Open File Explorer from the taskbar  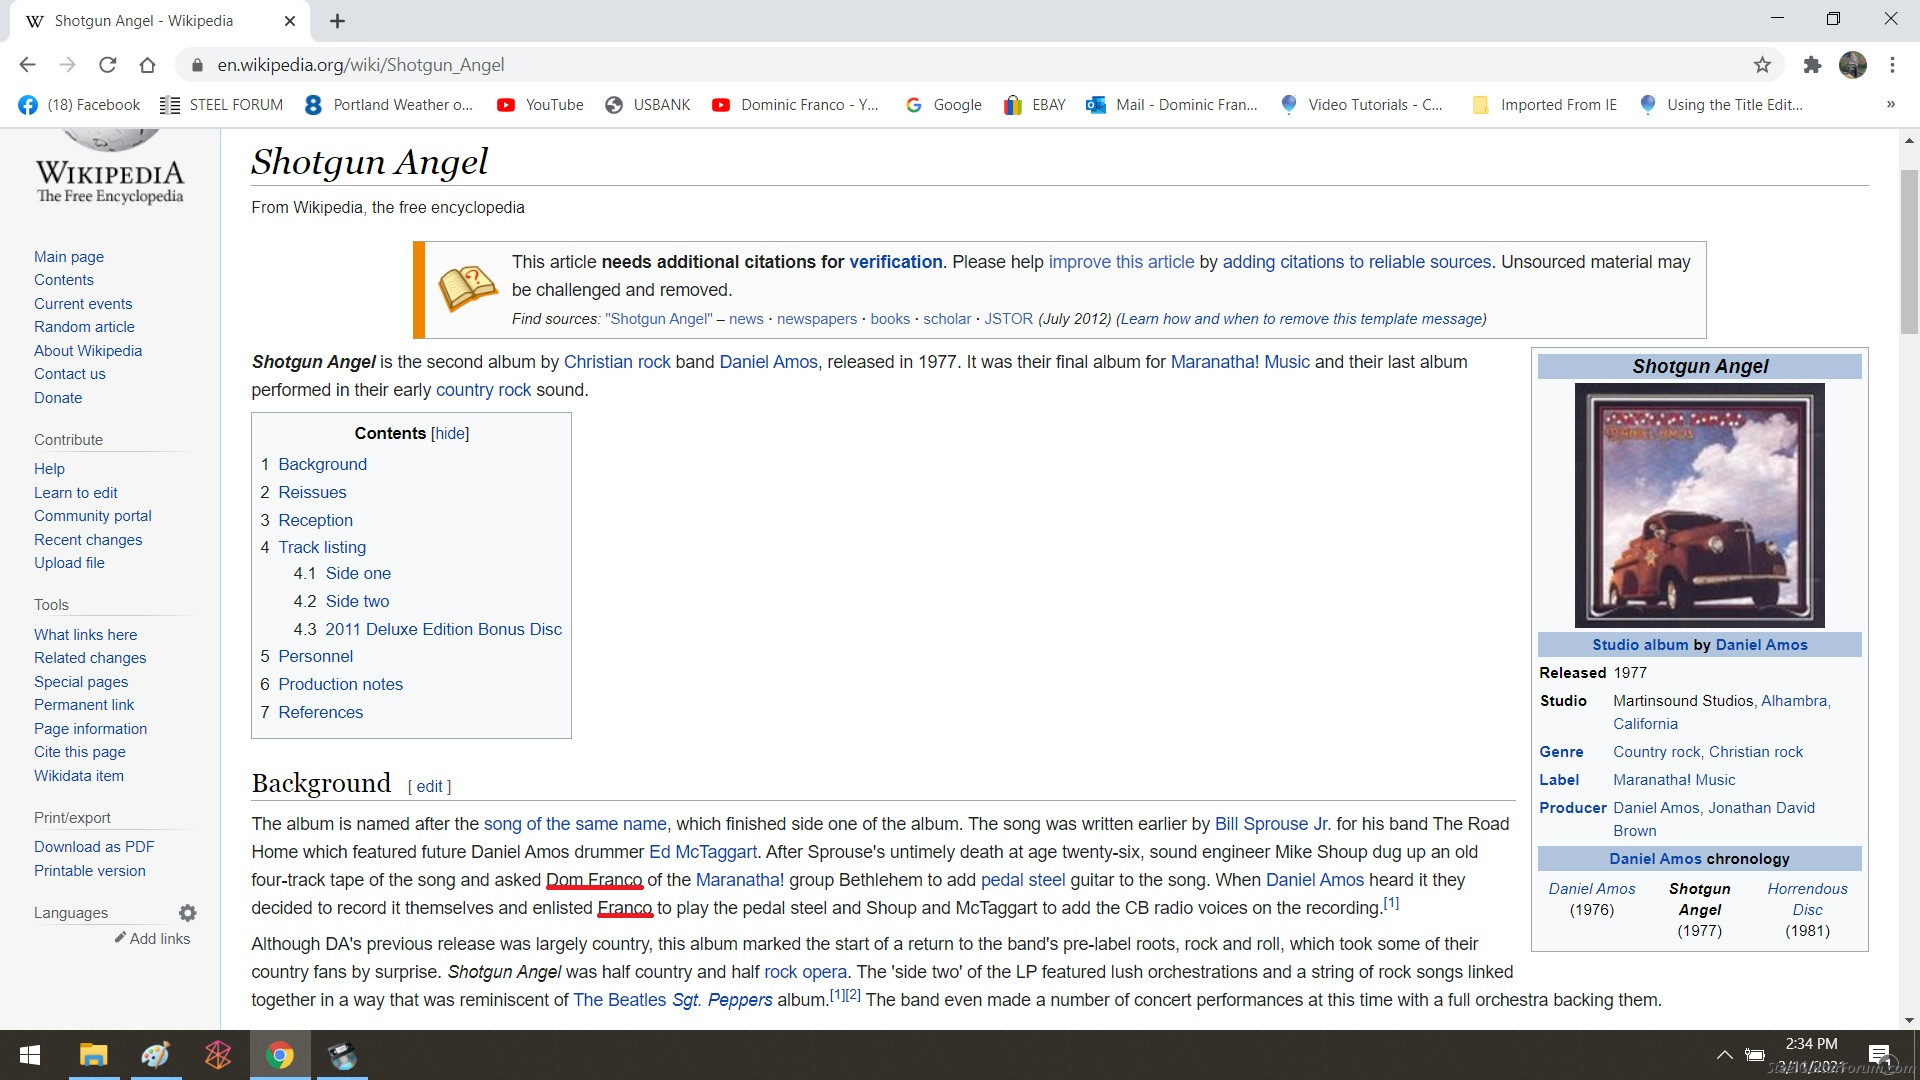click(93, 1055)
